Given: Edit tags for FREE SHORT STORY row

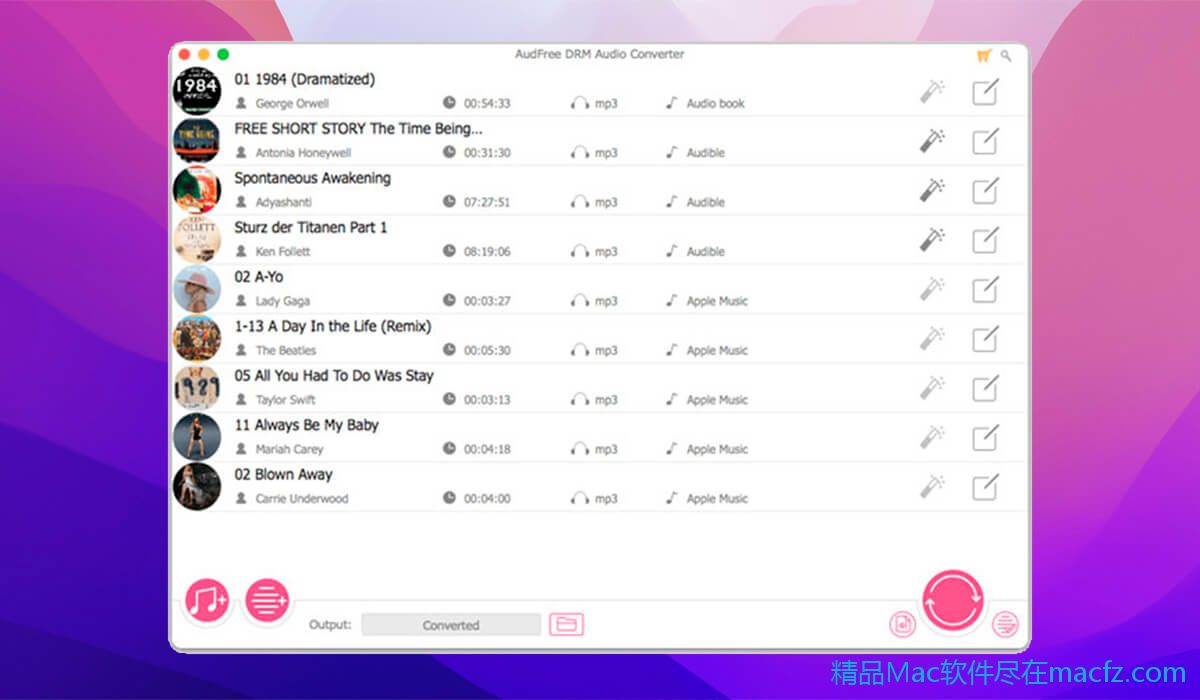Looking at the screenshot, I should [985, 141].
